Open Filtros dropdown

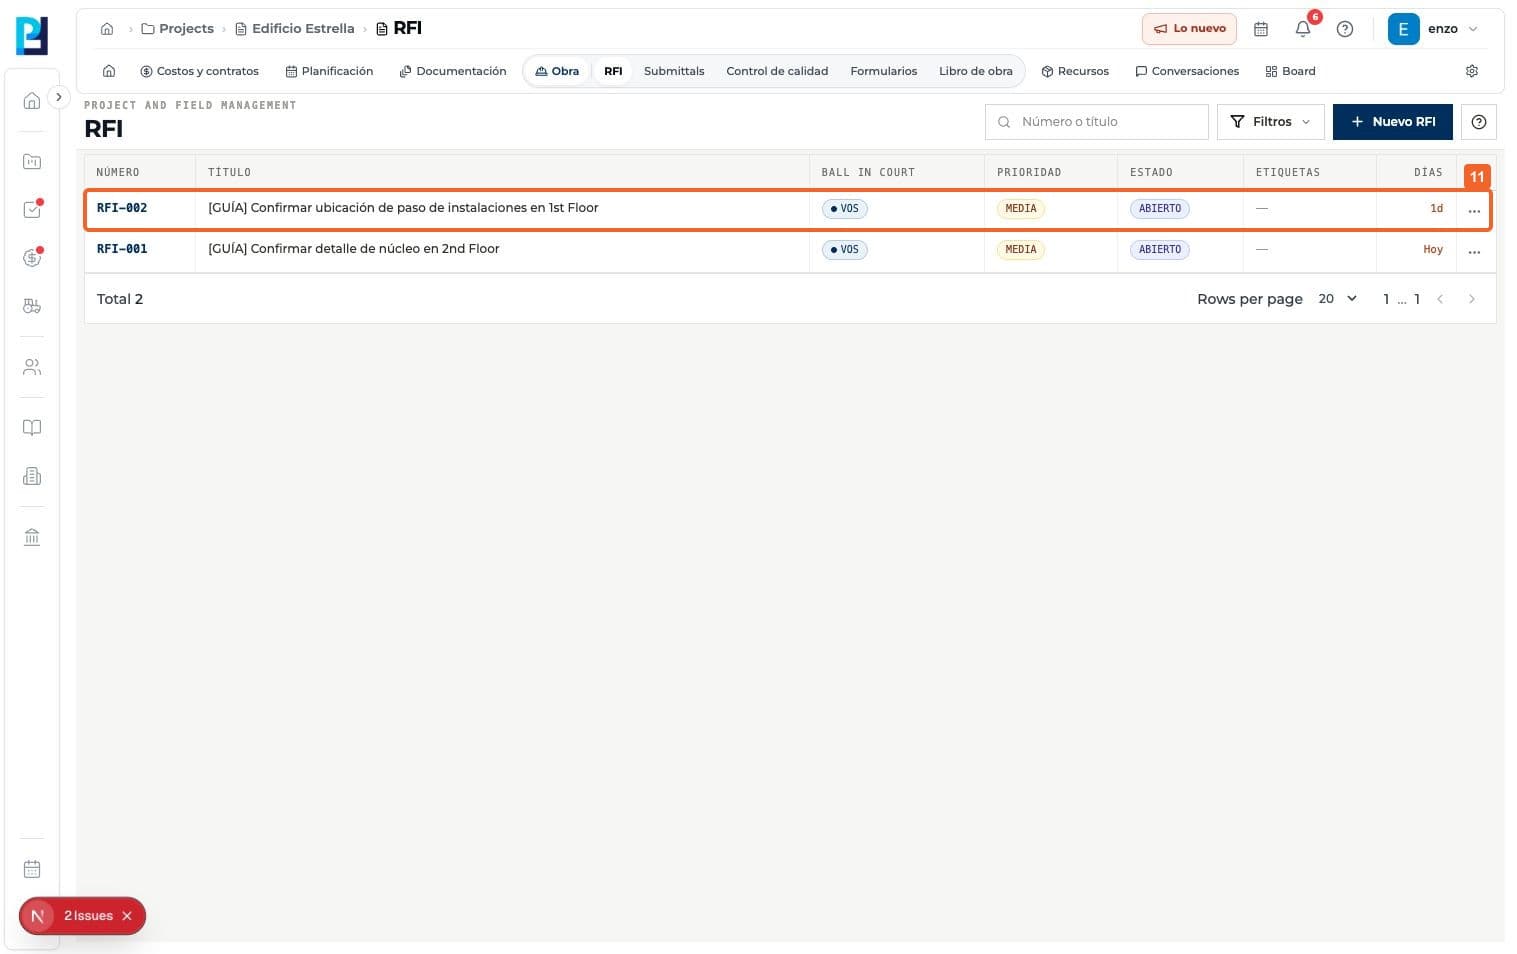tap(1270, 122)
